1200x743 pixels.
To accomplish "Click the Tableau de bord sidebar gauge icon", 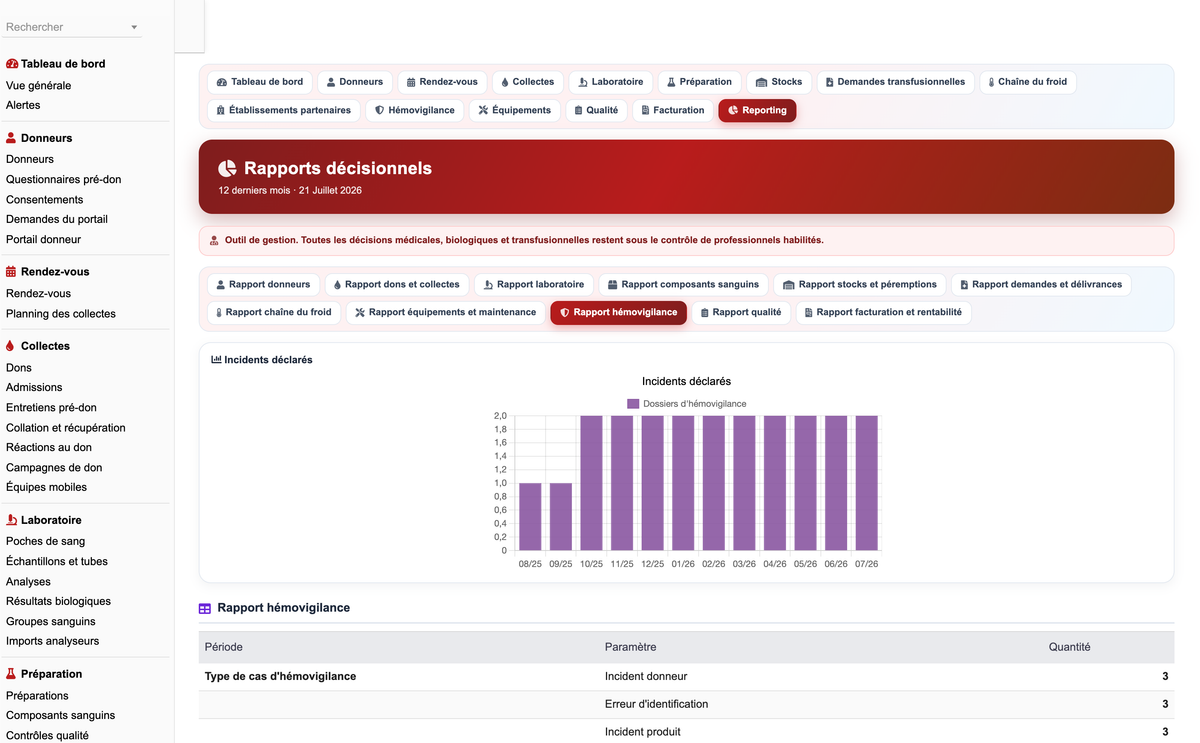I will (12, 64).
